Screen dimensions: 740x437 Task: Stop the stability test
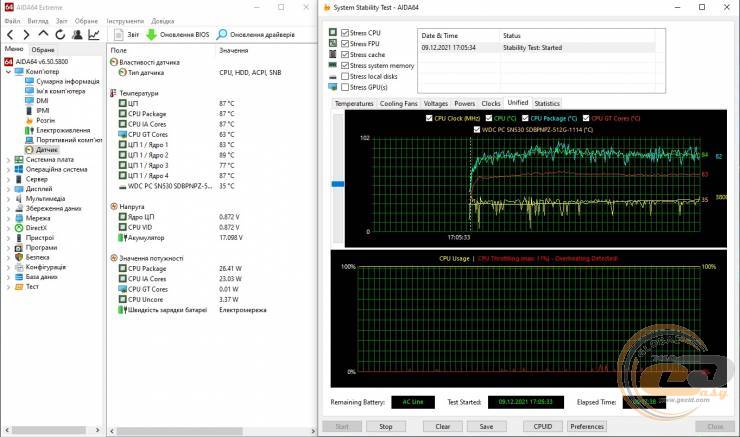[386, 426]
